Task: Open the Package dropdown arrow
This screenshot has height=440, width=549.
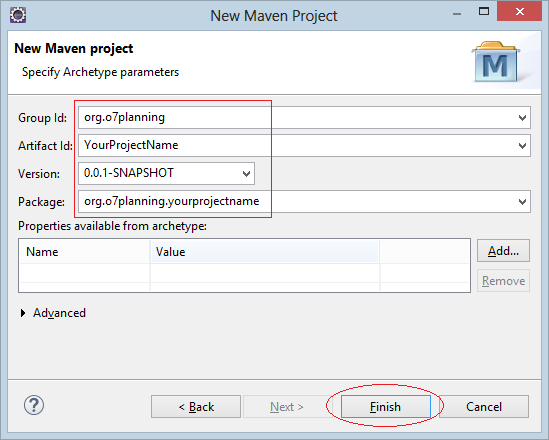Action: pyautogui.click(x=522, y=202)
